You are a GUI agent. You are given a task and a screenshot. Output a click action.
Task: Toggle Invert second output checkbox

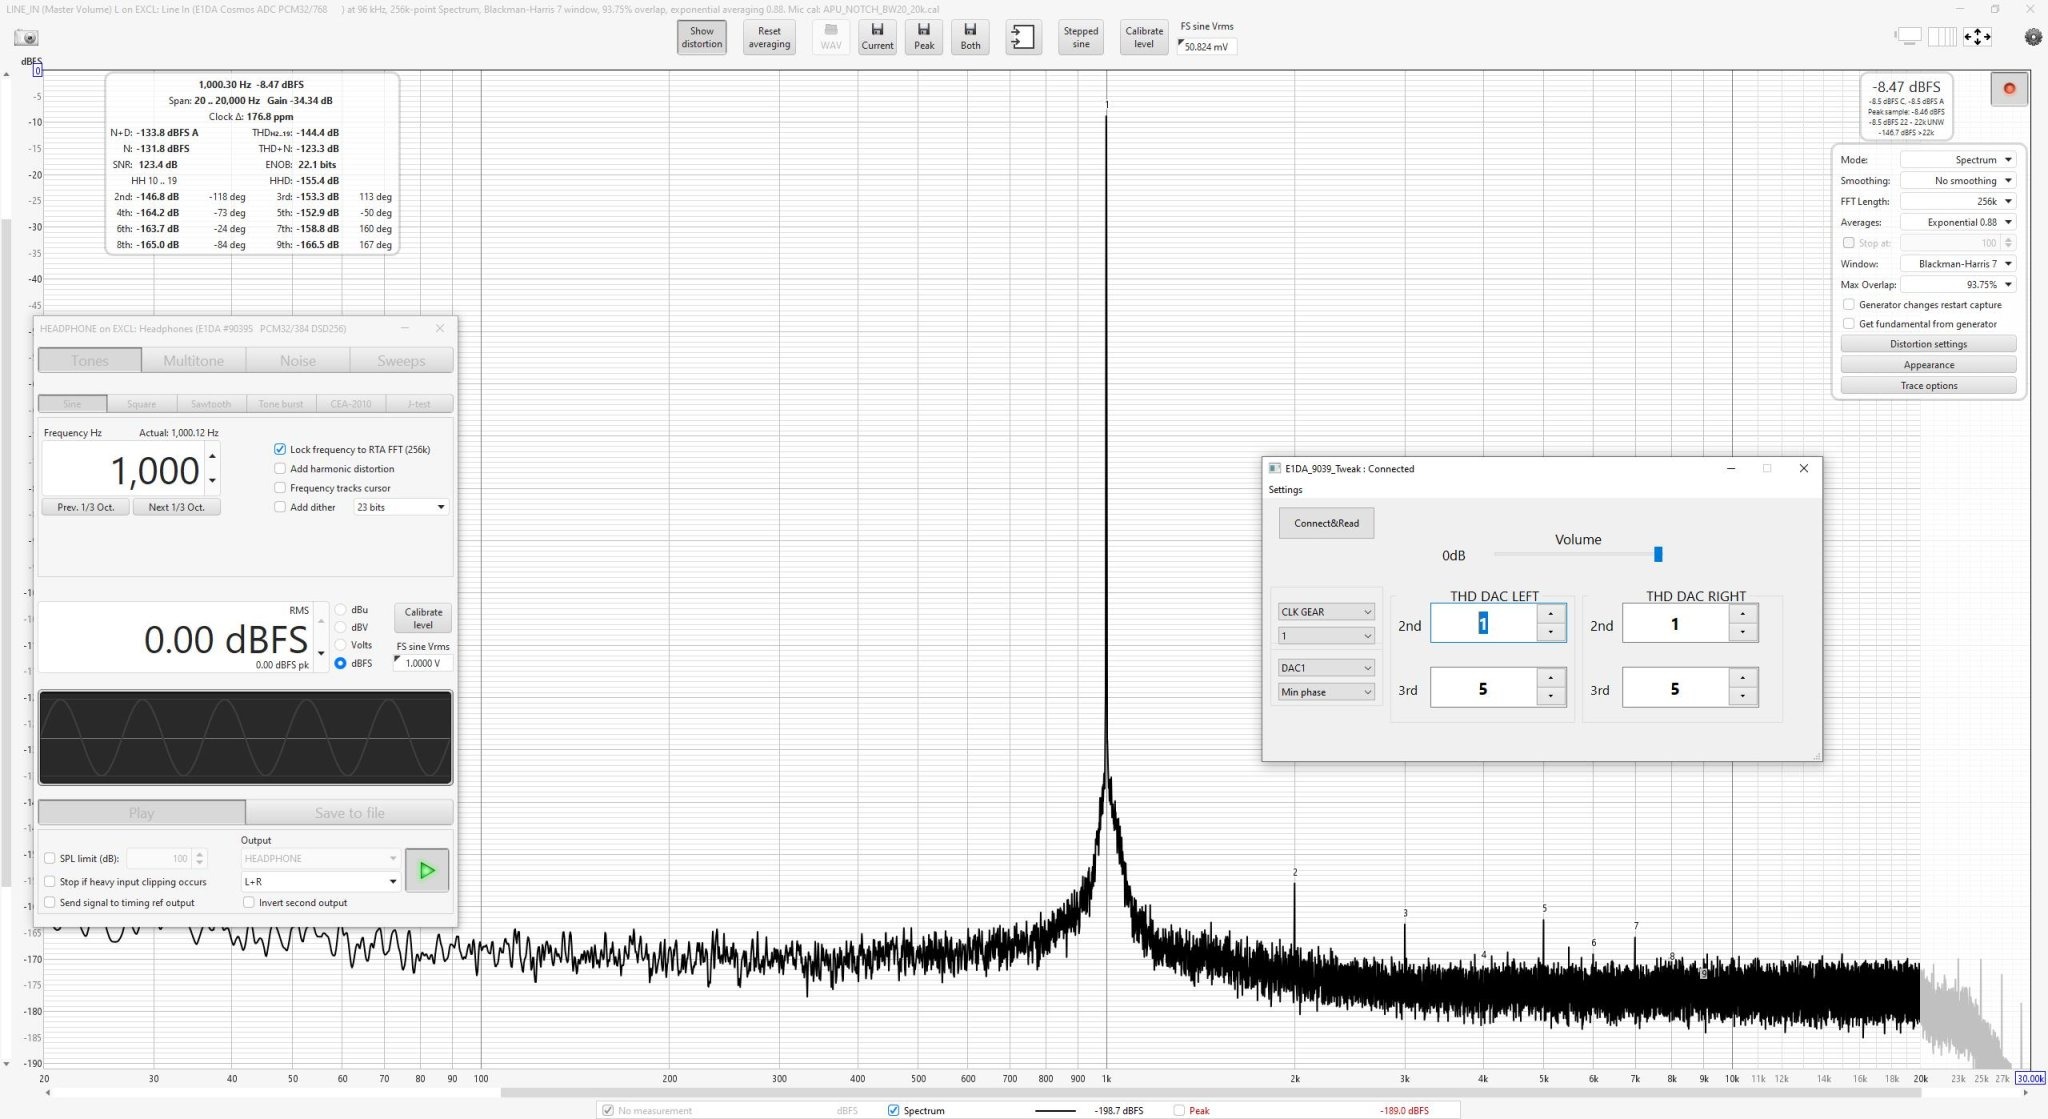click(x=249, y=902)
